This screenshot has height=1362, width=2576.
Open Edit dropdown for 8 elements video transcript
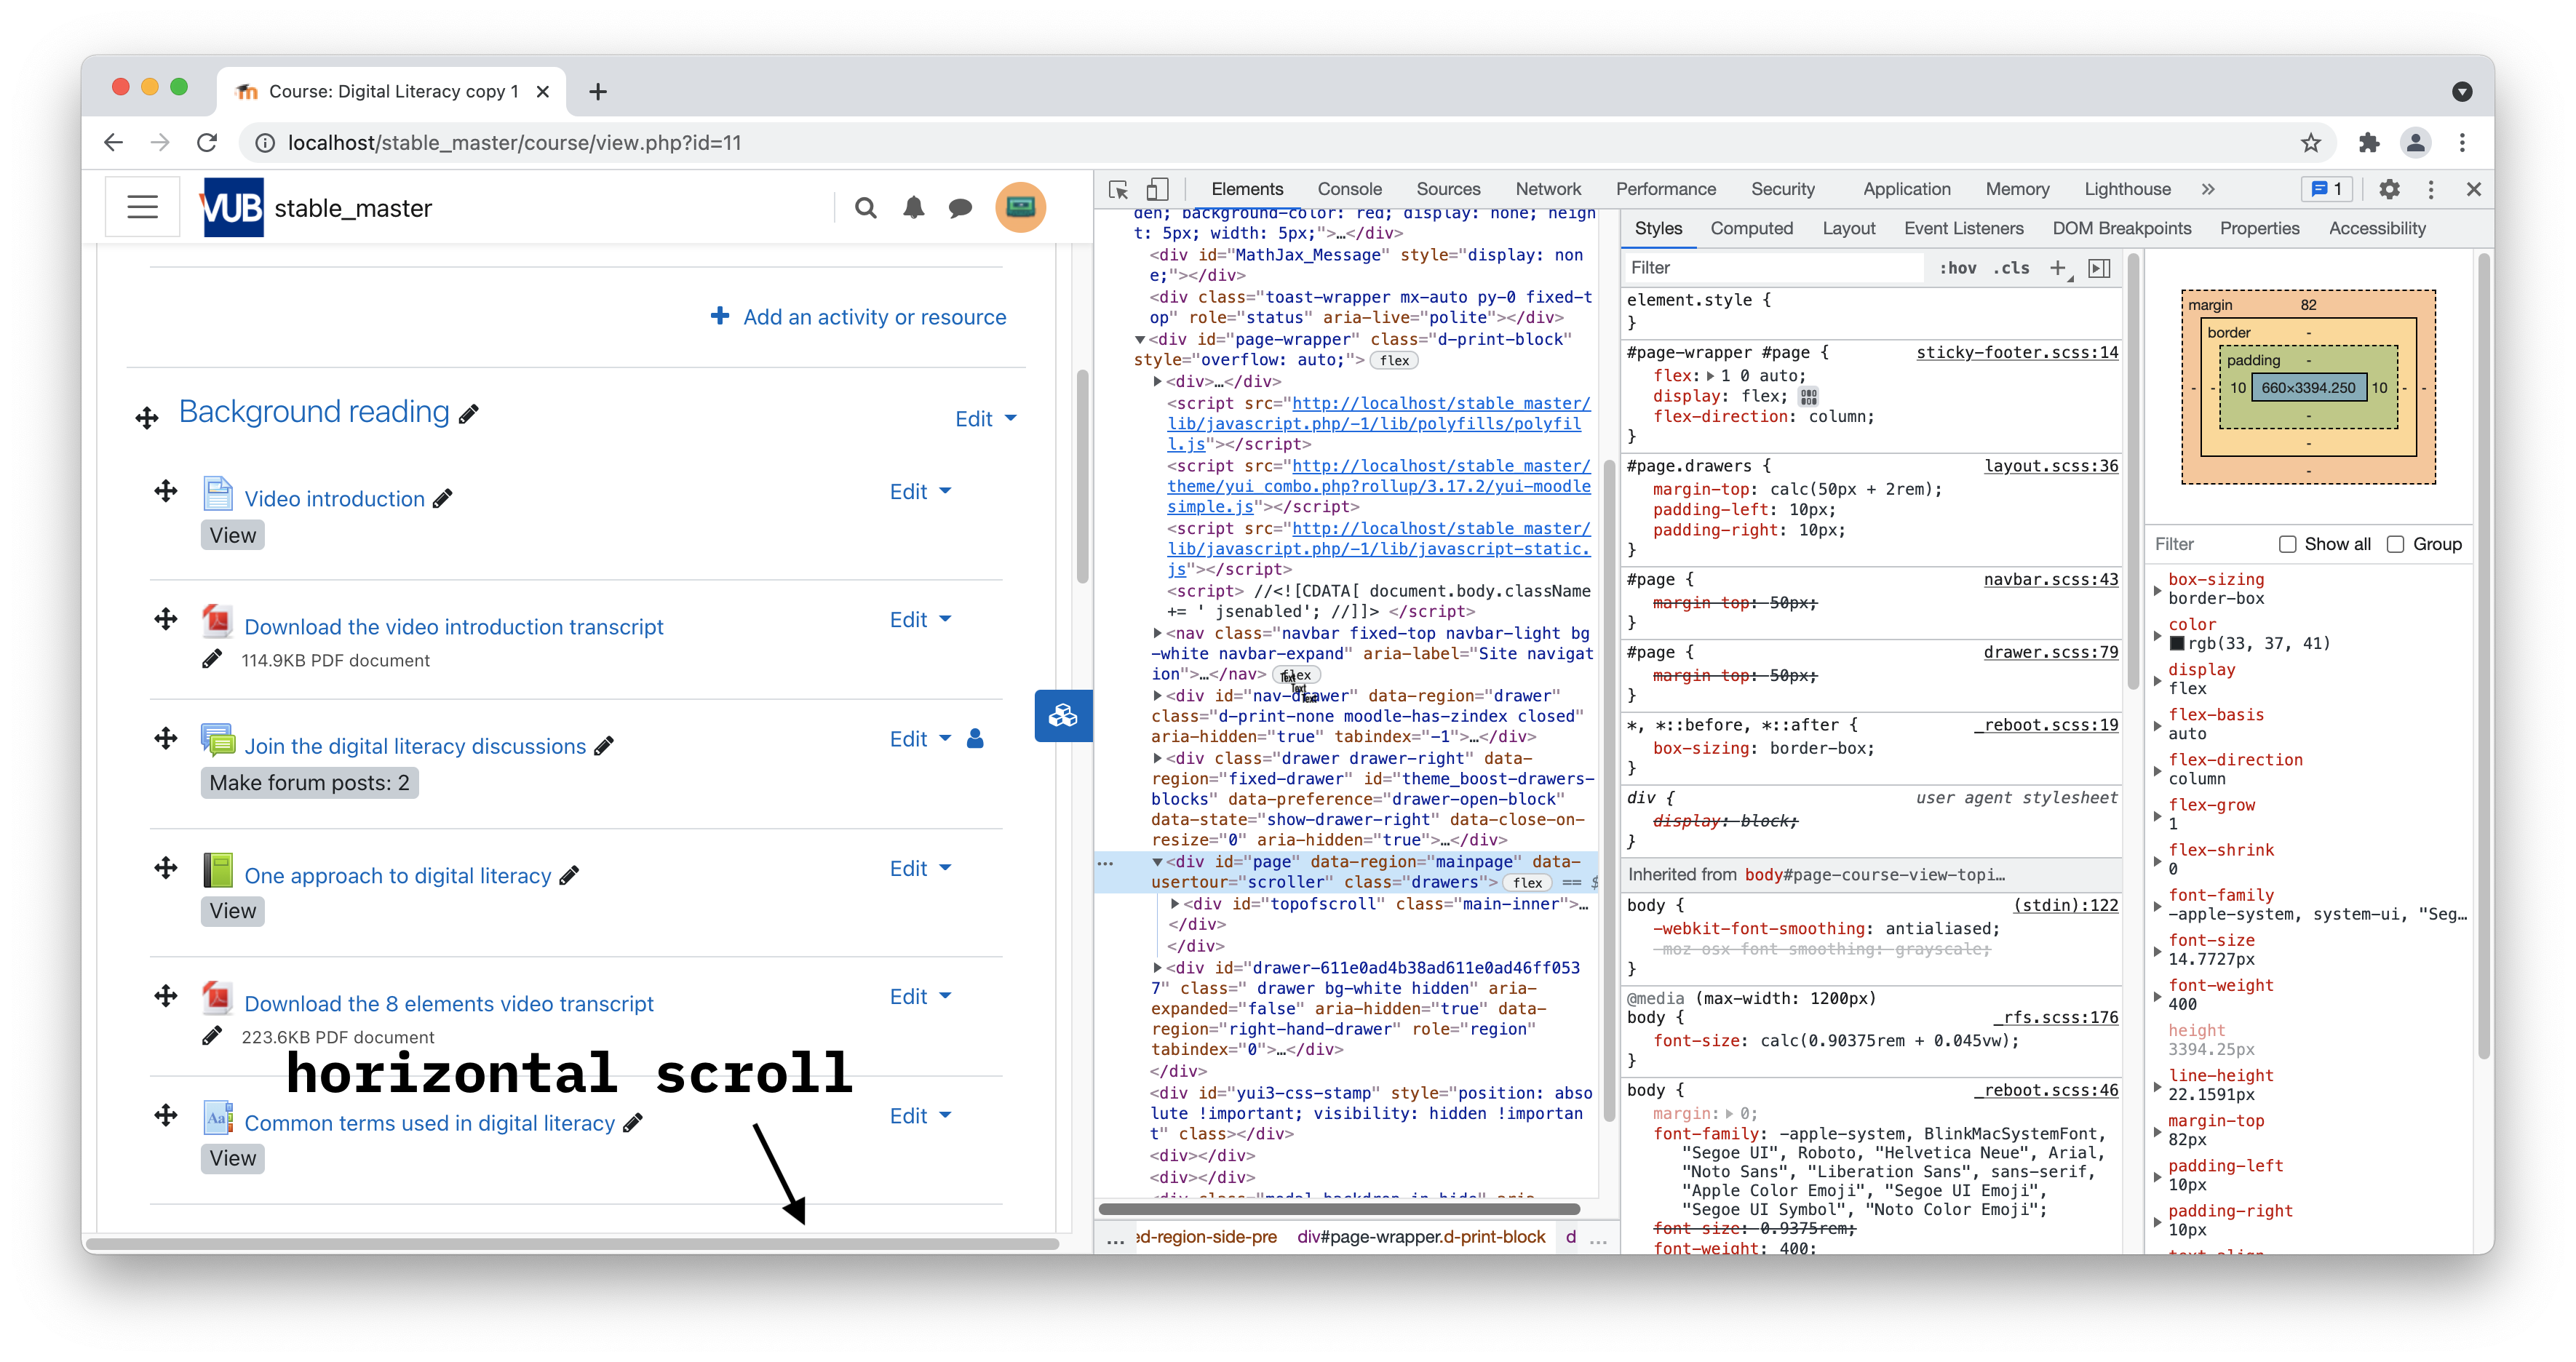tap(920, 997)
